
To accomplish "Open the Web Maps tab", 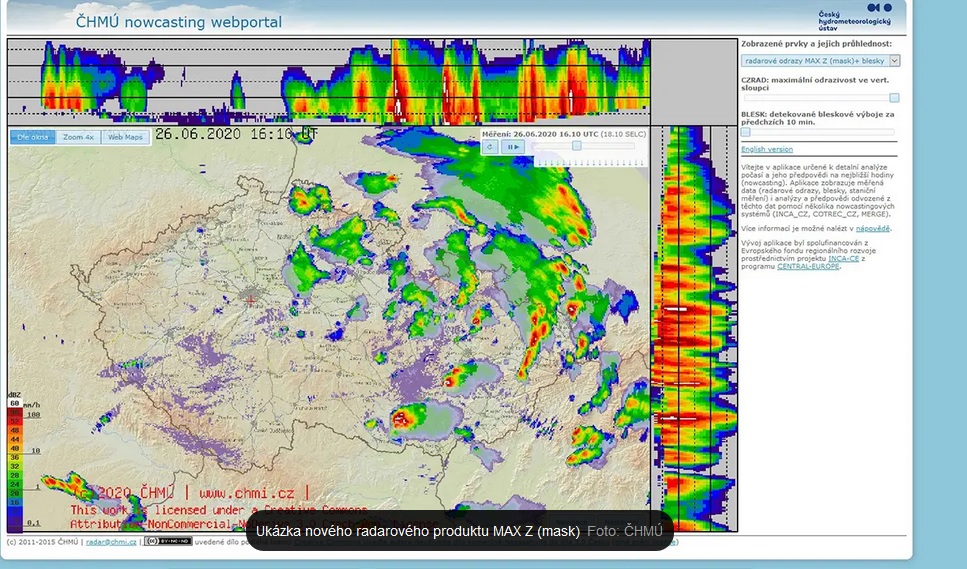I will click(x=126, y=137).
